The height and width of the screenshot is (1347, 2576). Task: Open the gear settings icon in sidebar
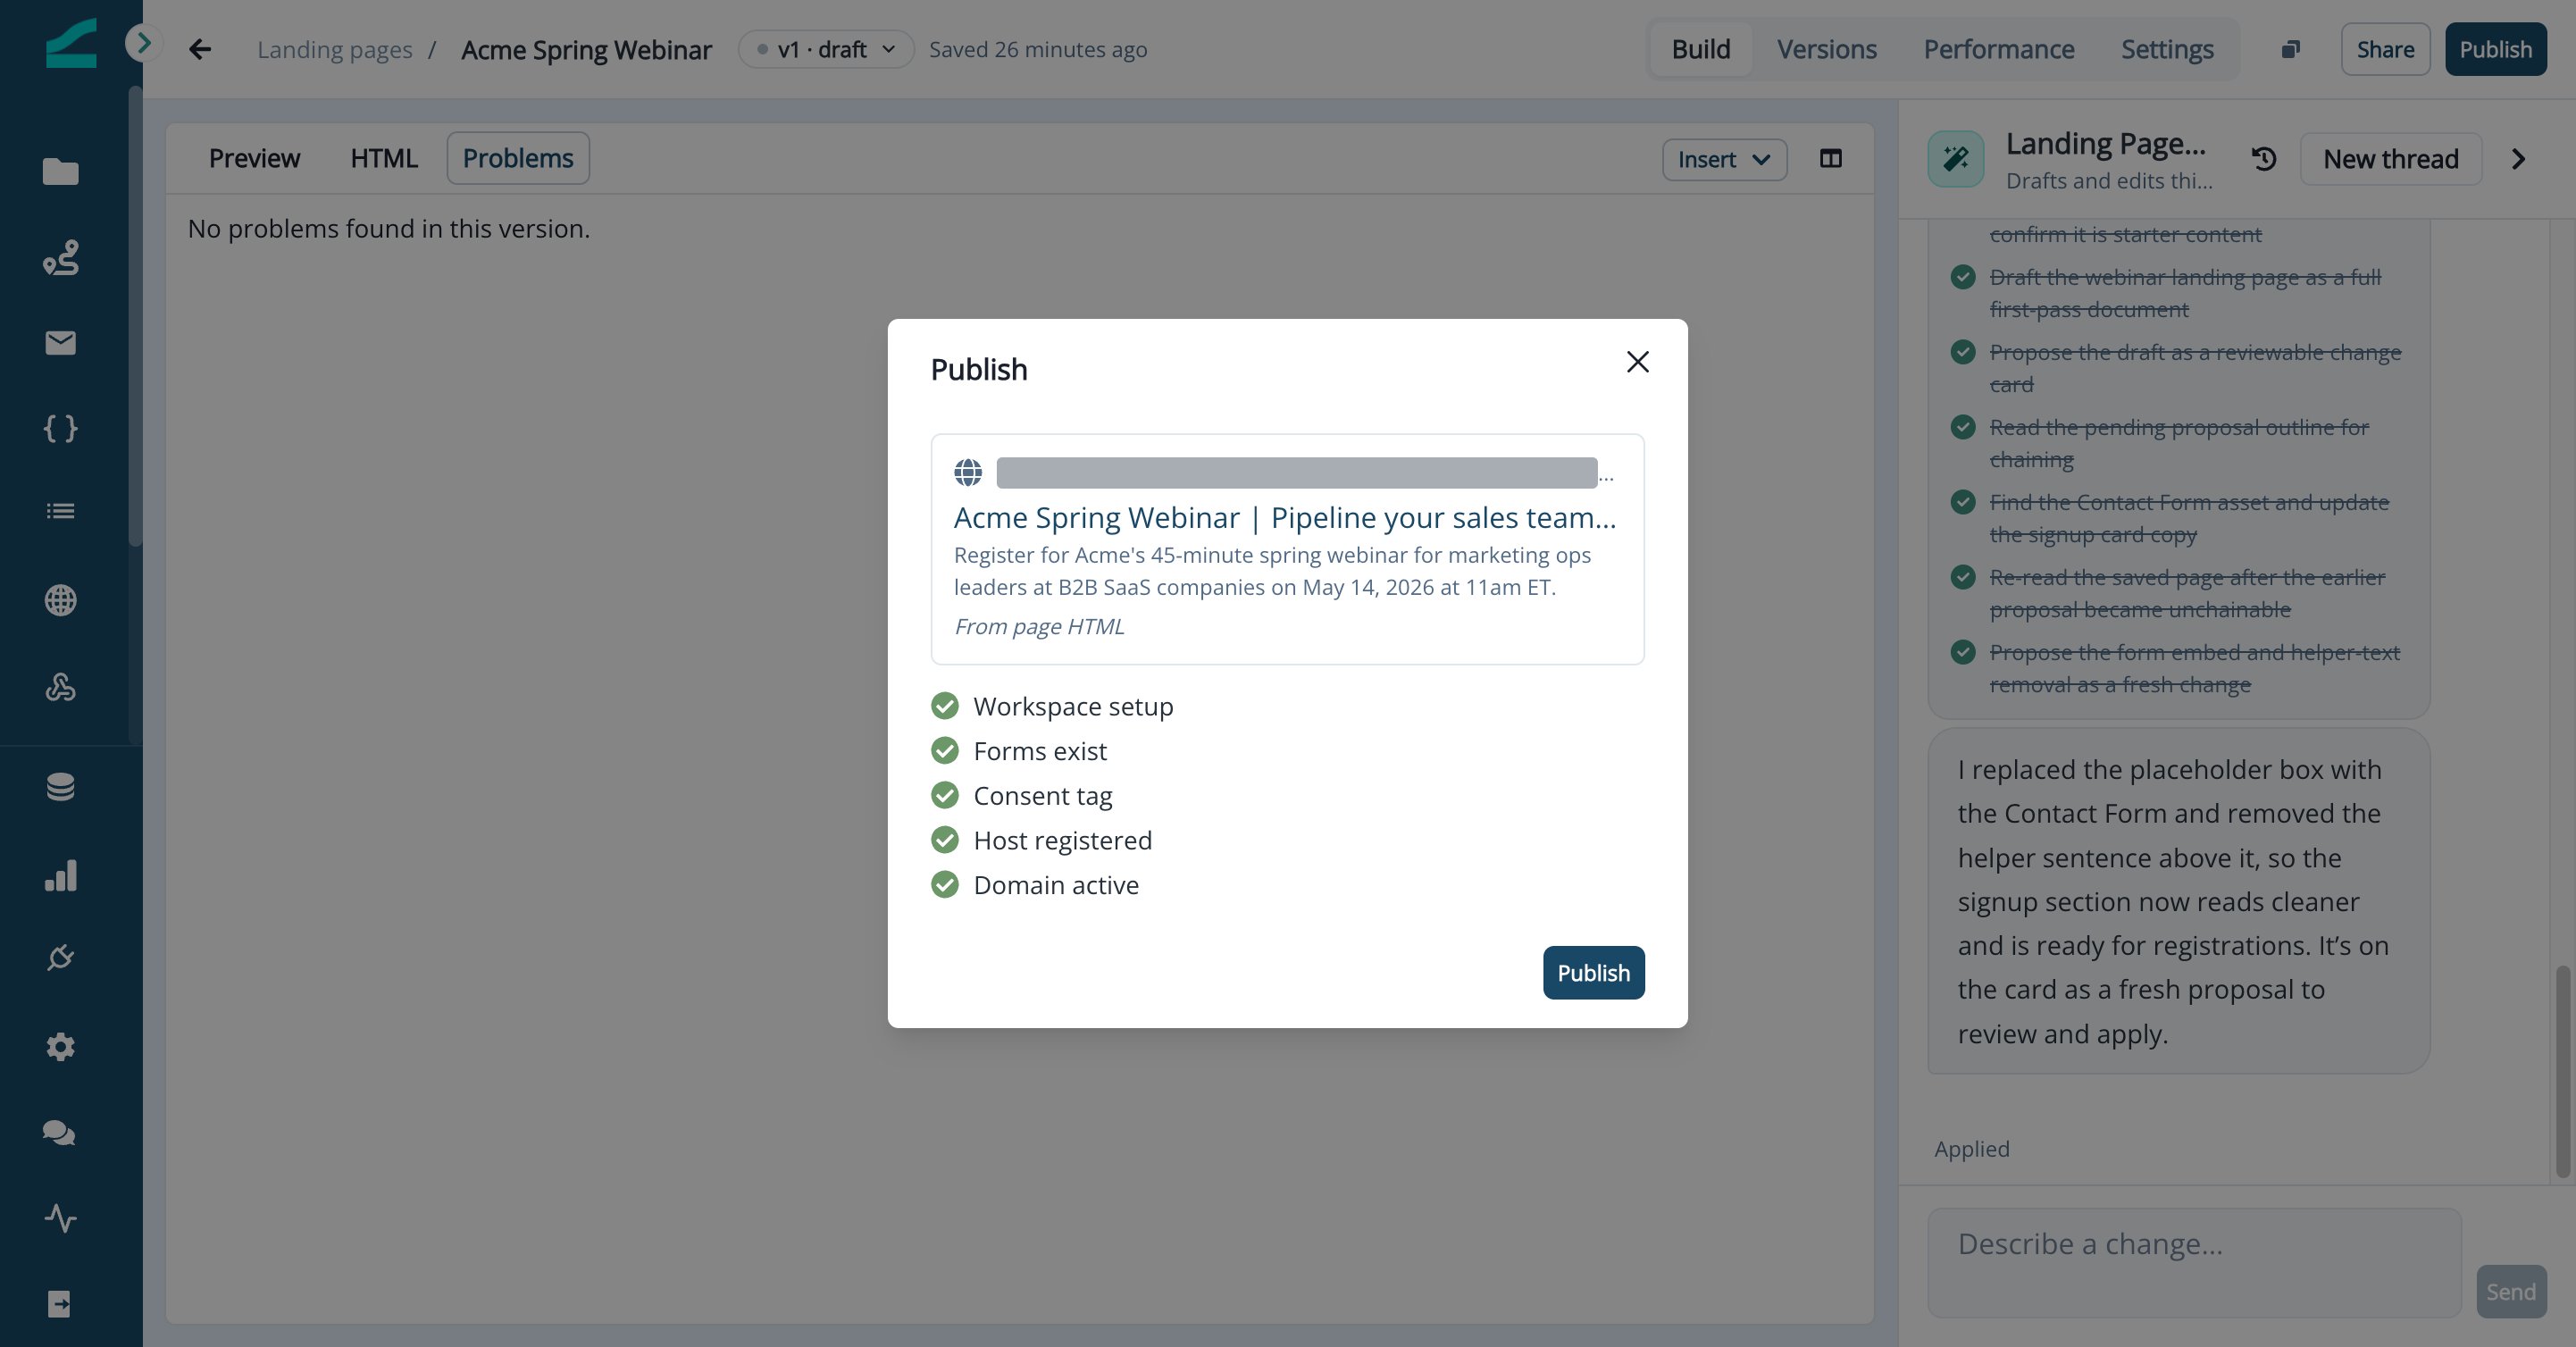[60, 1047]
